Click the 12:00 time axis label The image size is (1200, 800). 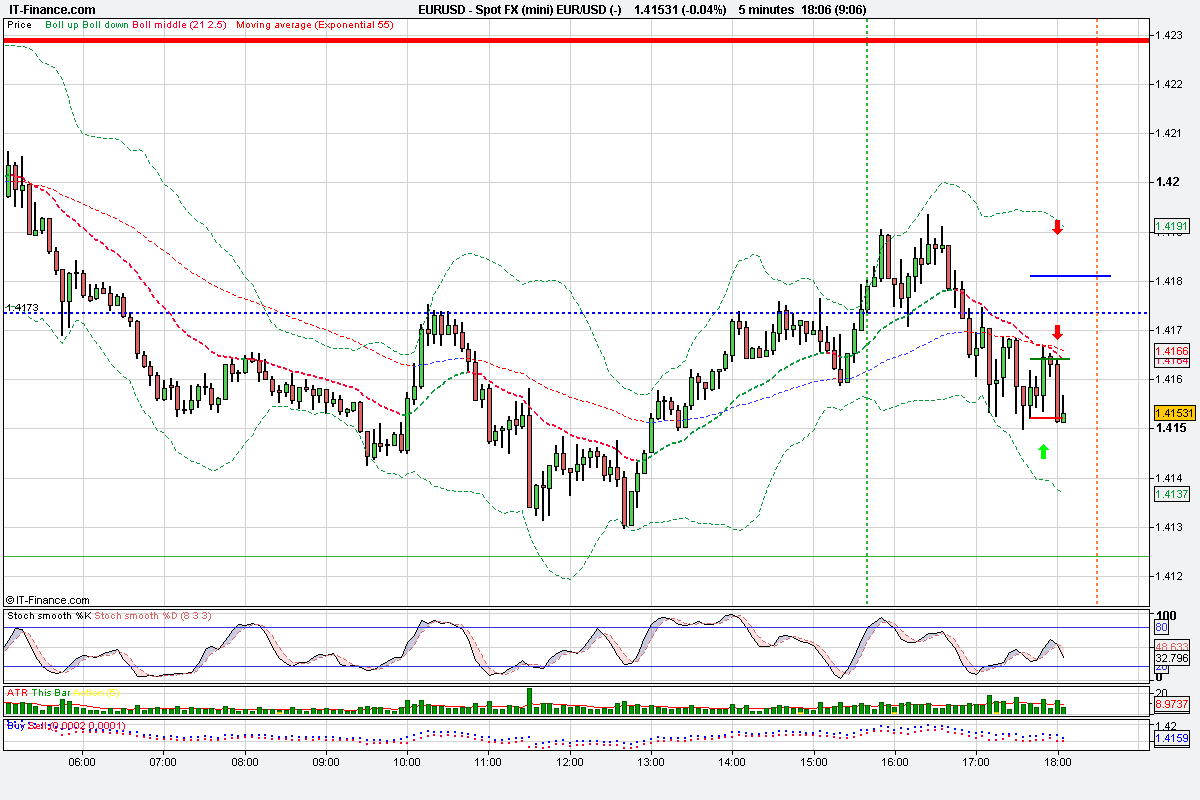(569, 762)
